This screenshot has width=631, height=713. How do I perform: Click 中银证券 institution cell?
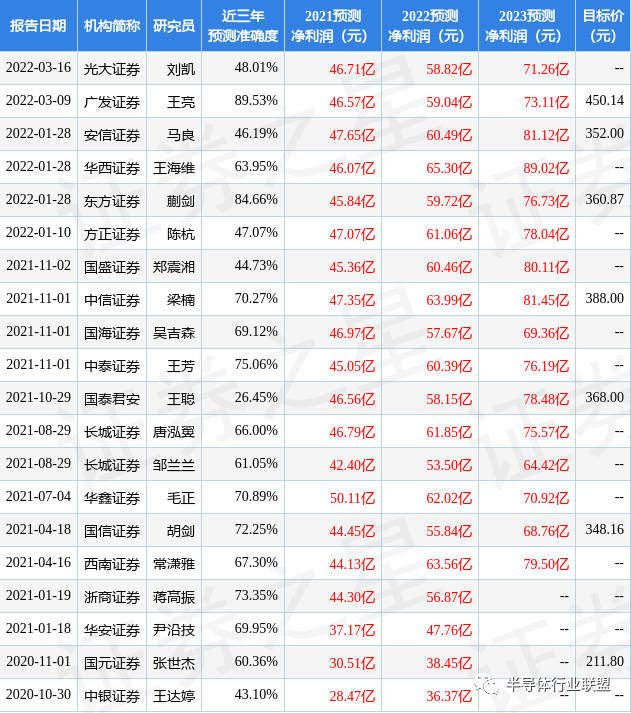pos(112,696)
